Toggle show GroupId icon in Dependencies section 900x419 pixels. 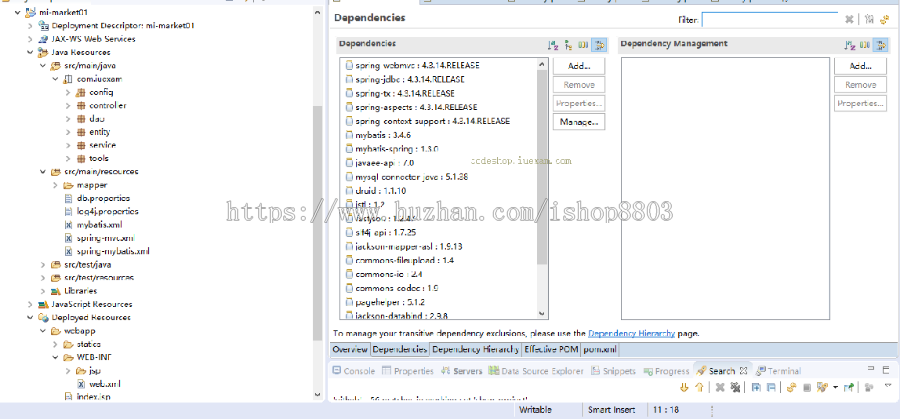pyautogui.click(x=583, y=45)
